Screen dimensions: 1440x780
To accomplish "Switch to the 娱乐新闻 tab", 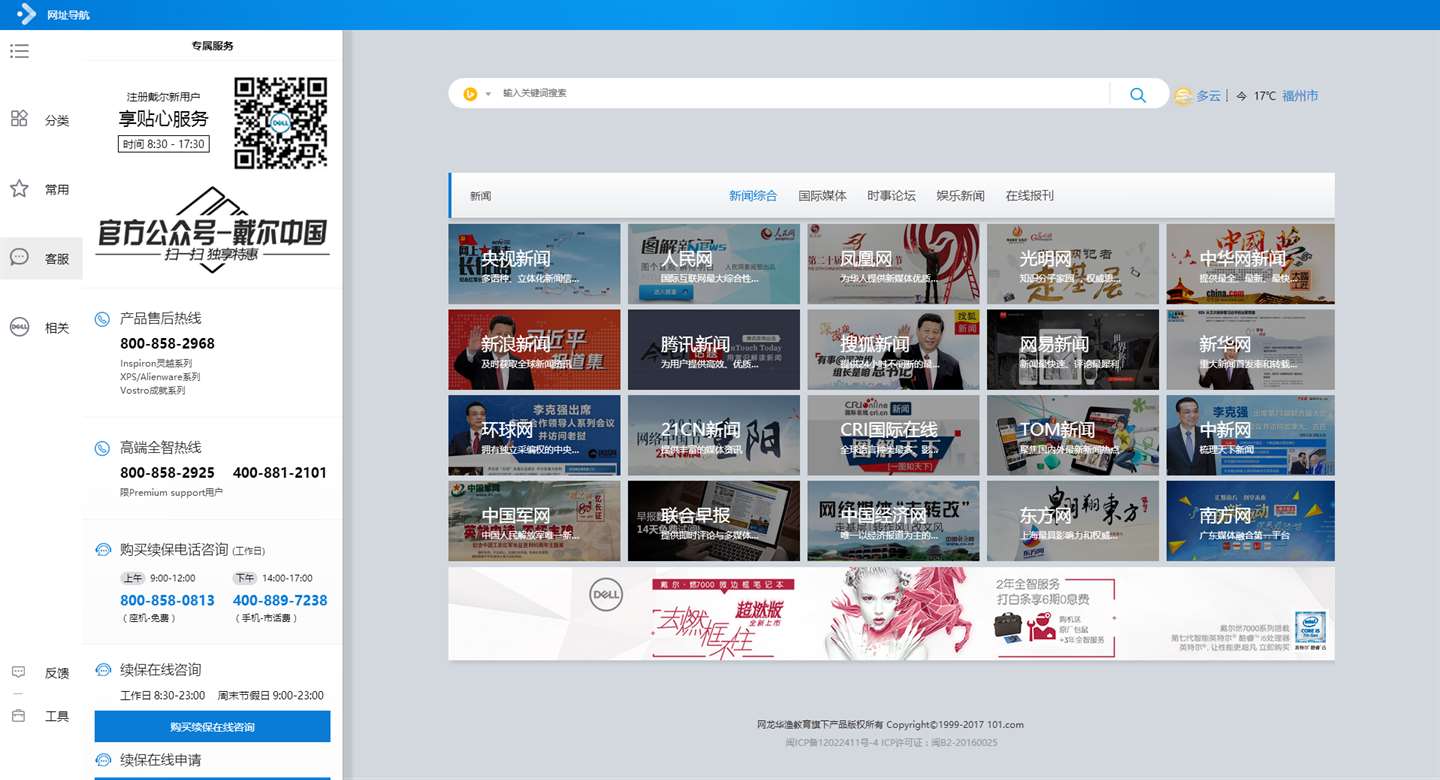I will click(x=960, y=196).
